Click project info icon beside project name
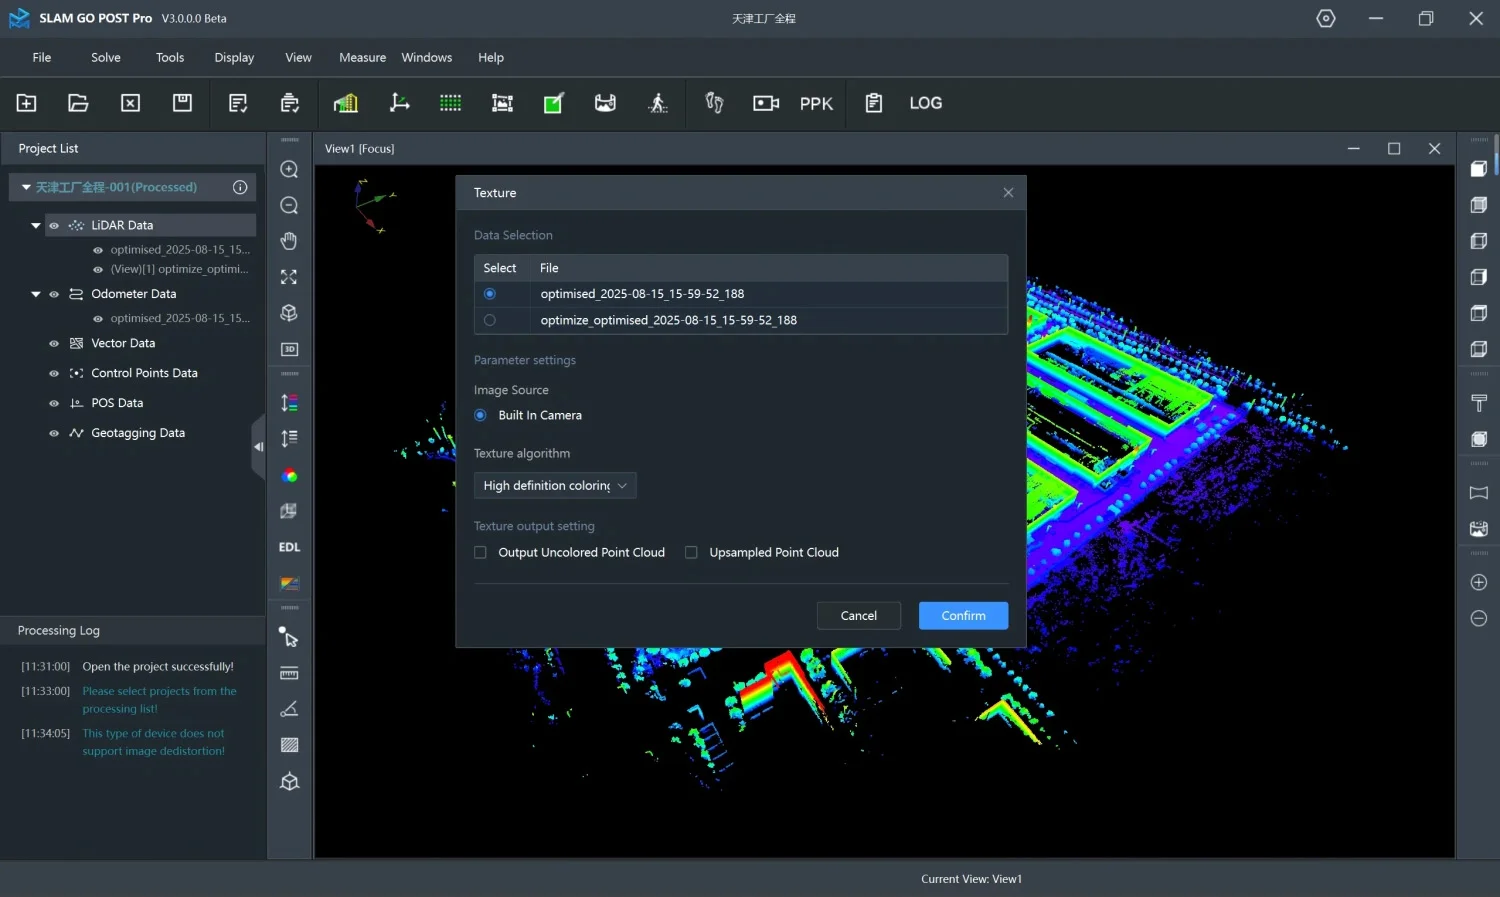Viewport: 1500px width, 897px height. [240, 187]
